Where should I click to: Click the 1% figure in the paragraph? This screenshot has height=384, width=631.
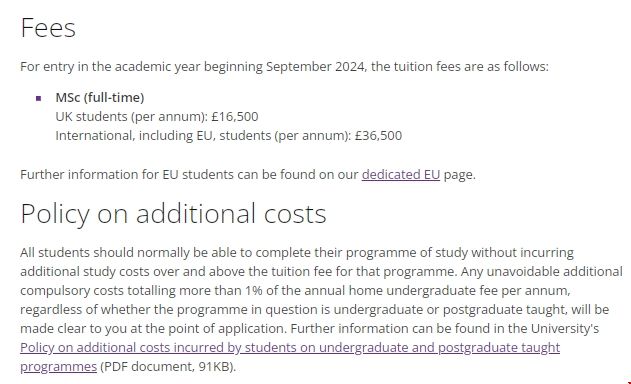click(254, 291)
